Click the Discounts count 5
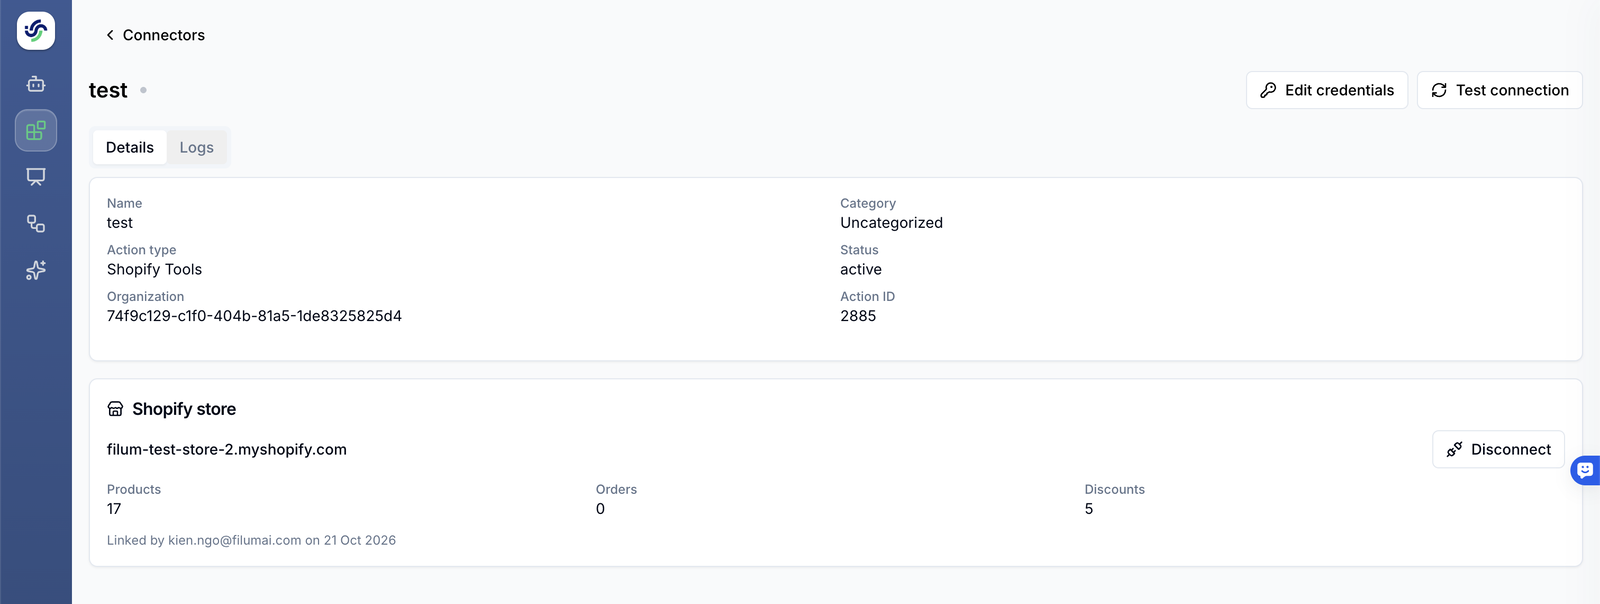1600x604 pixels. pos(1089,509)
